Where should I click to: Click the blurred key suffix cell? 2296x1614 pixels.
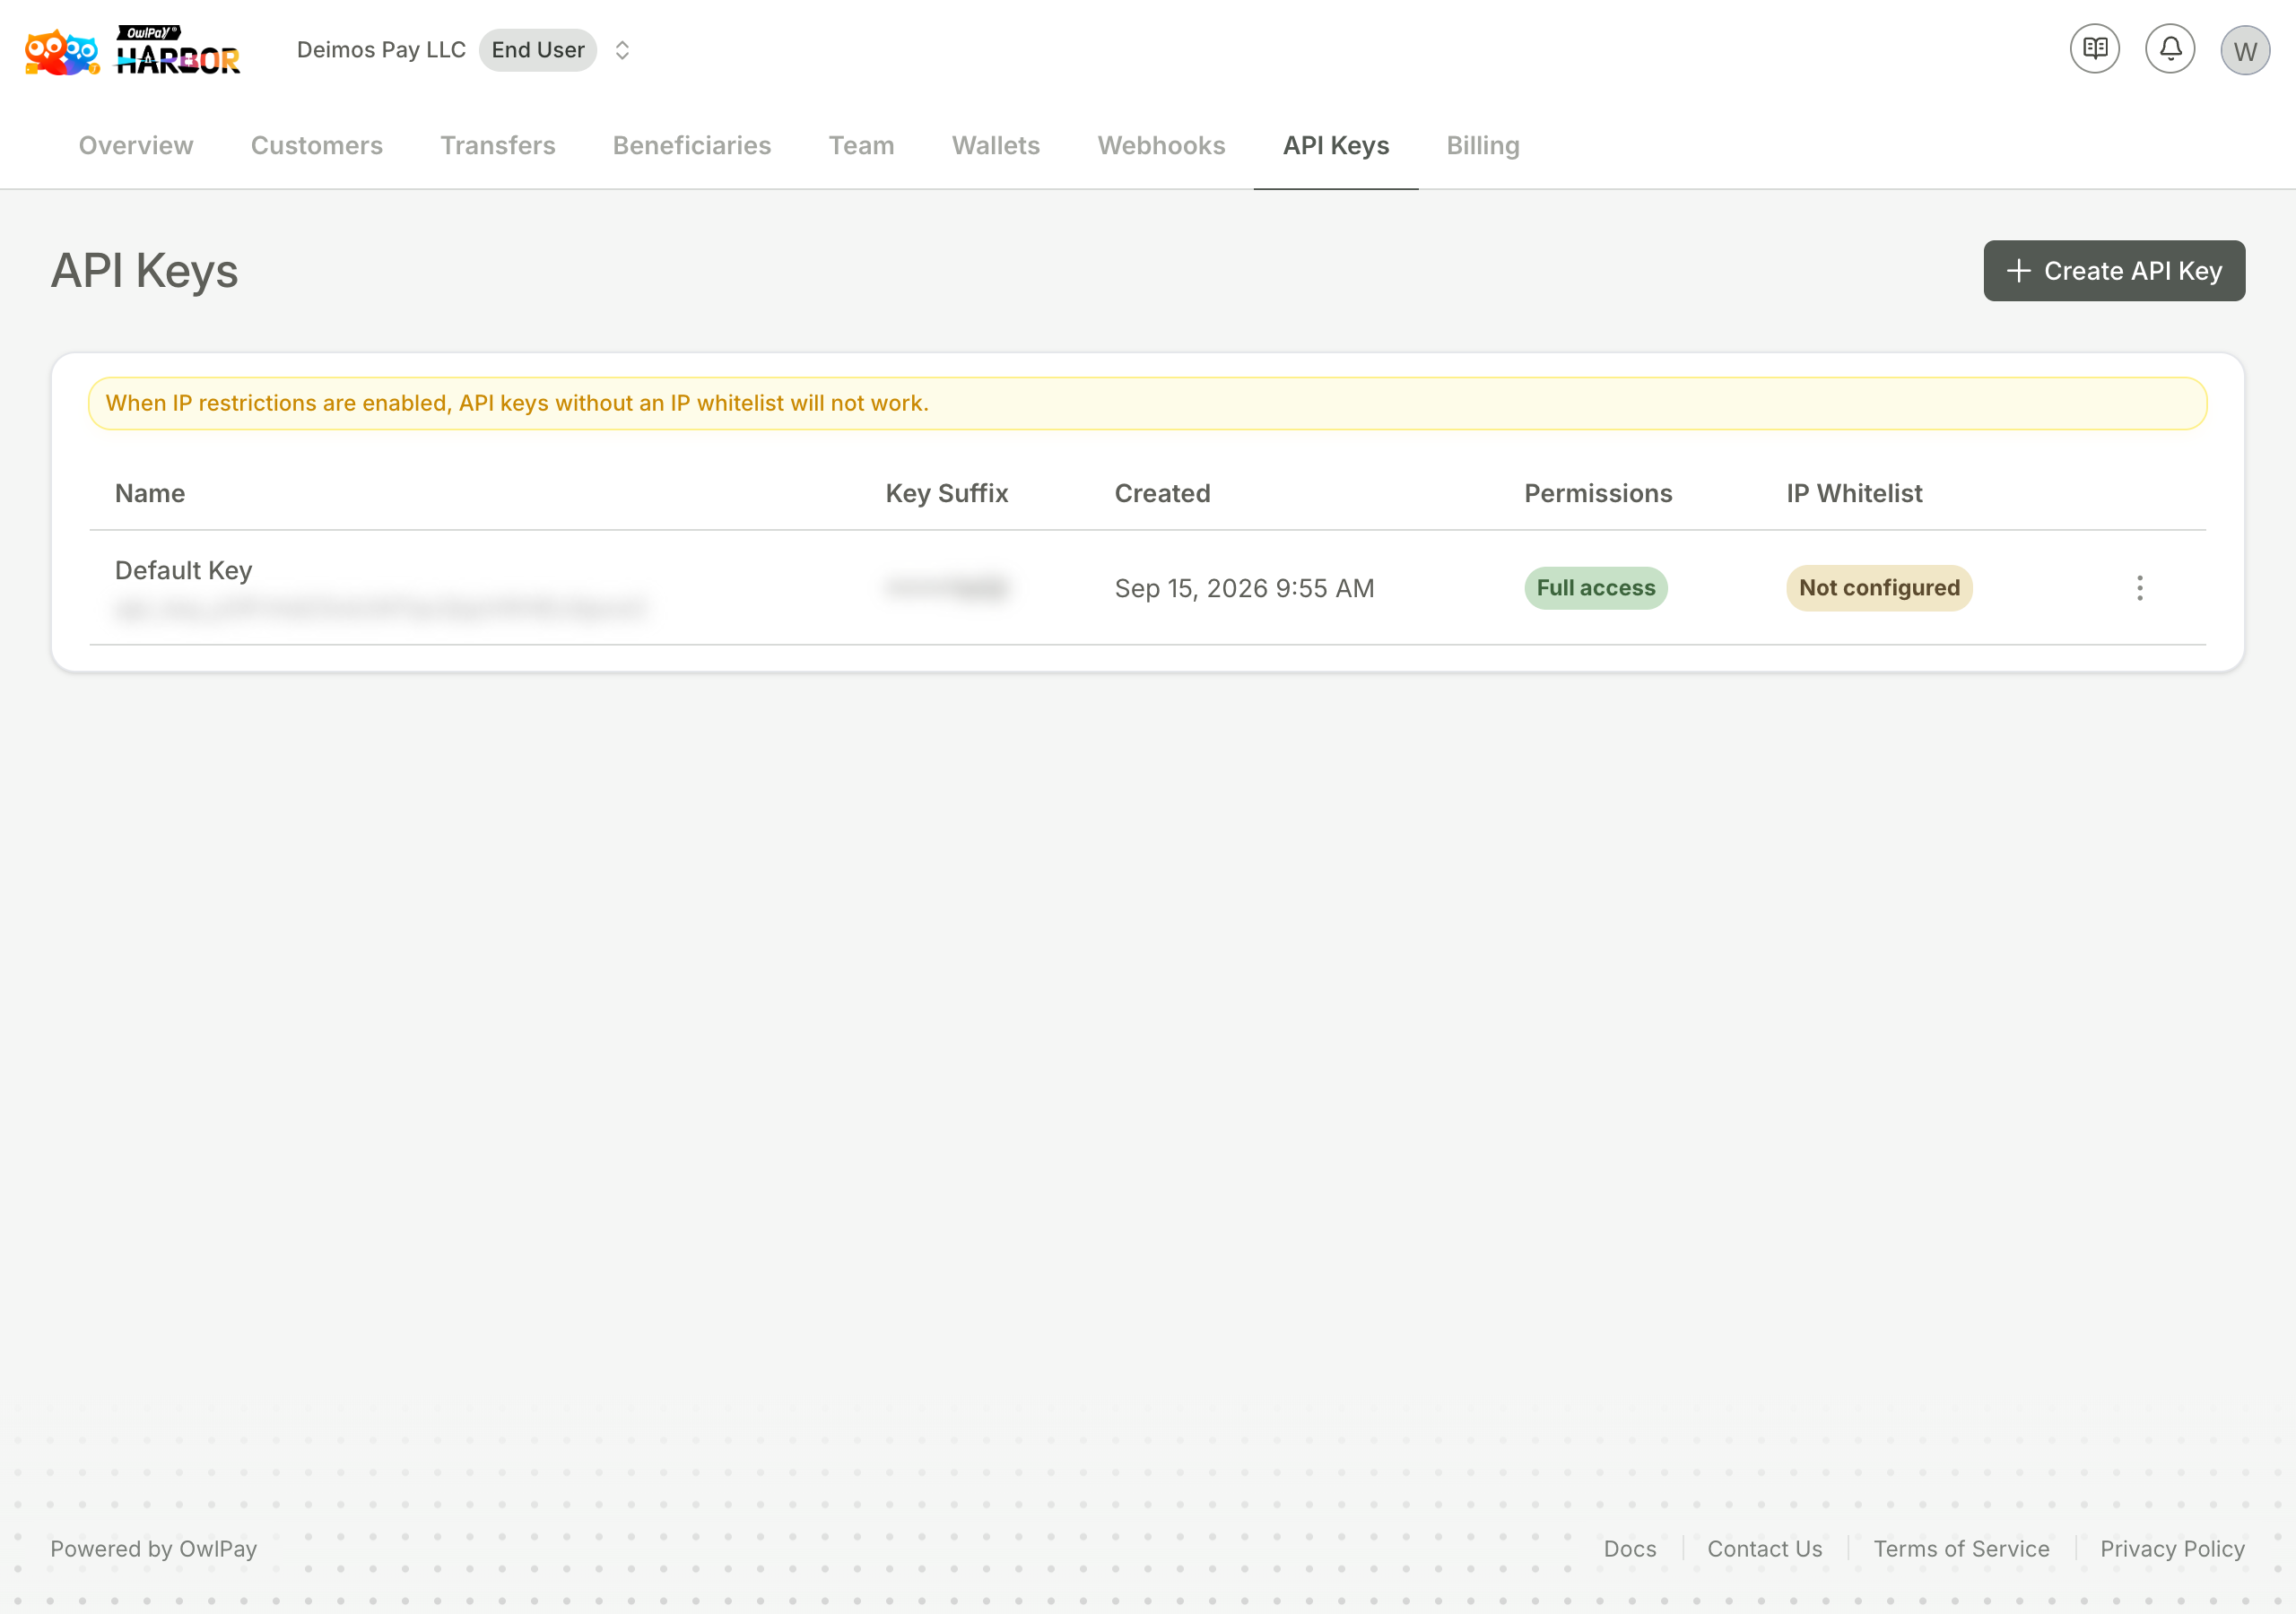947,588
